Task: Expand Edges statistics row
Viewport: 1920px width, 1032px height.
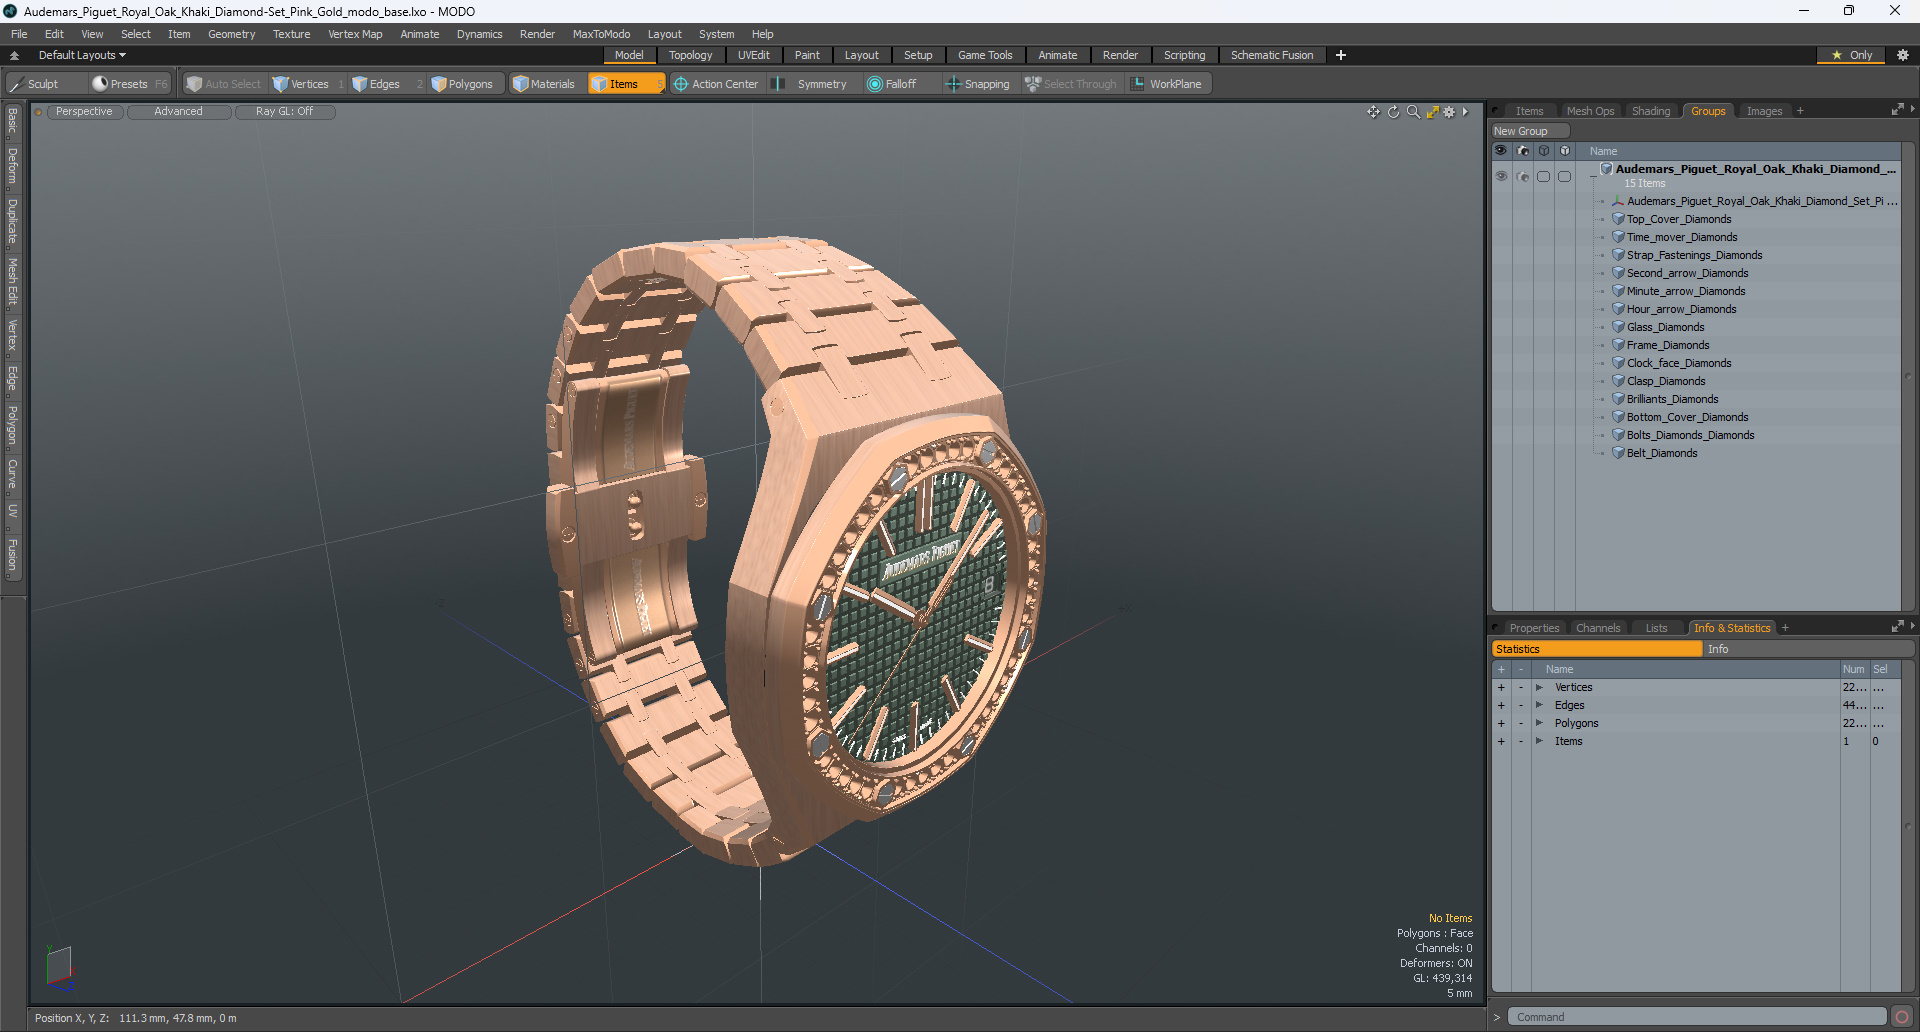Action: coord(1539,706)
